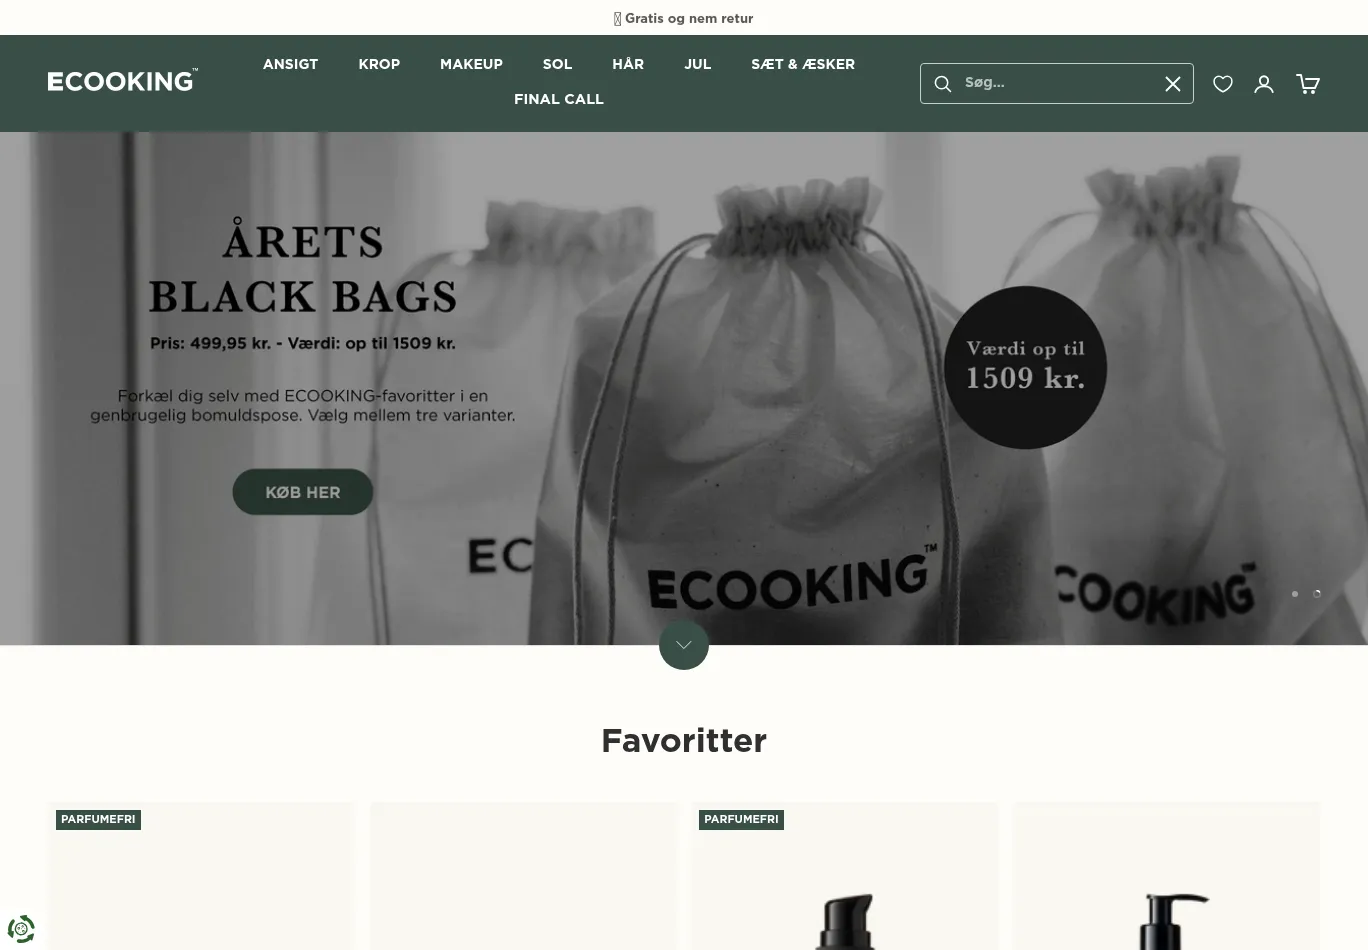Select the first slideshow dot
Screen dimensions: 1368x950
point(1295,594)
